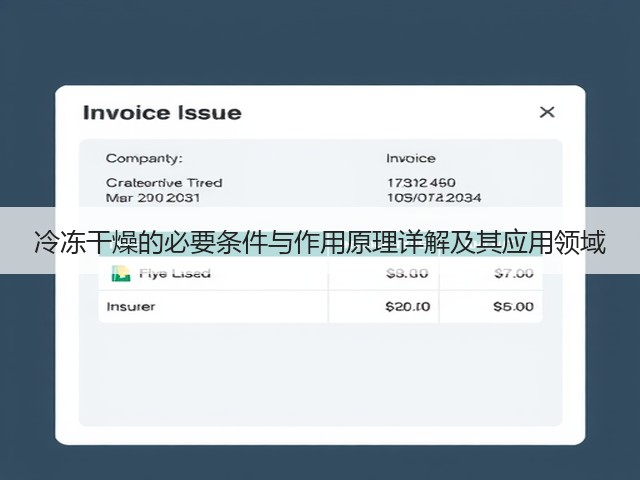Screen dimensions: 640x480
Task: Click the Invoice column heading
Action: pos(411,158)
